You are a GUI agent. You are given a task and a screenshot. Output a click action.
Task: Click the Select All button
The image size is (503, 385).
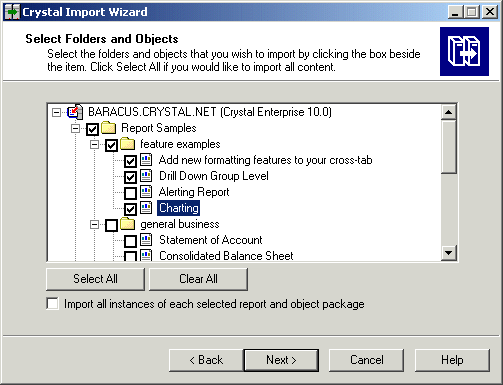click(x=95, y=279)
